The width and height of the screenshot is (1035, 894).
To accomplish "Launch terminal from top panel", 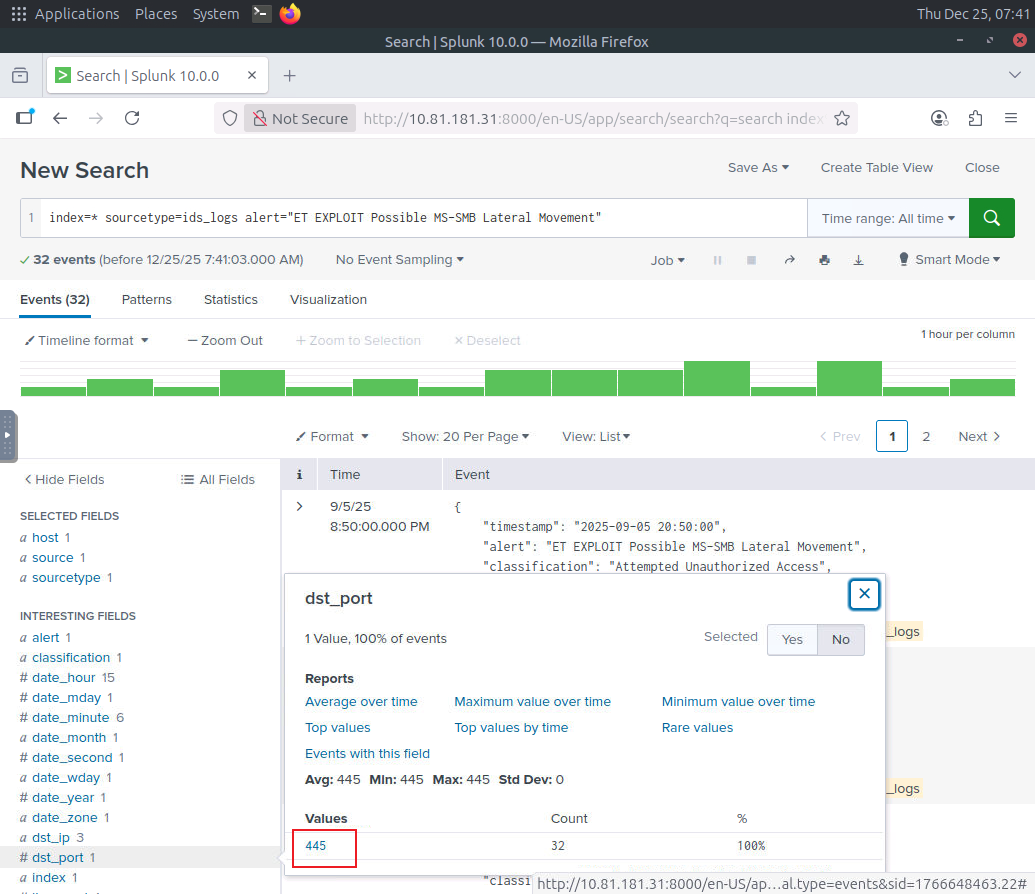I will click(x=262, y=13).
